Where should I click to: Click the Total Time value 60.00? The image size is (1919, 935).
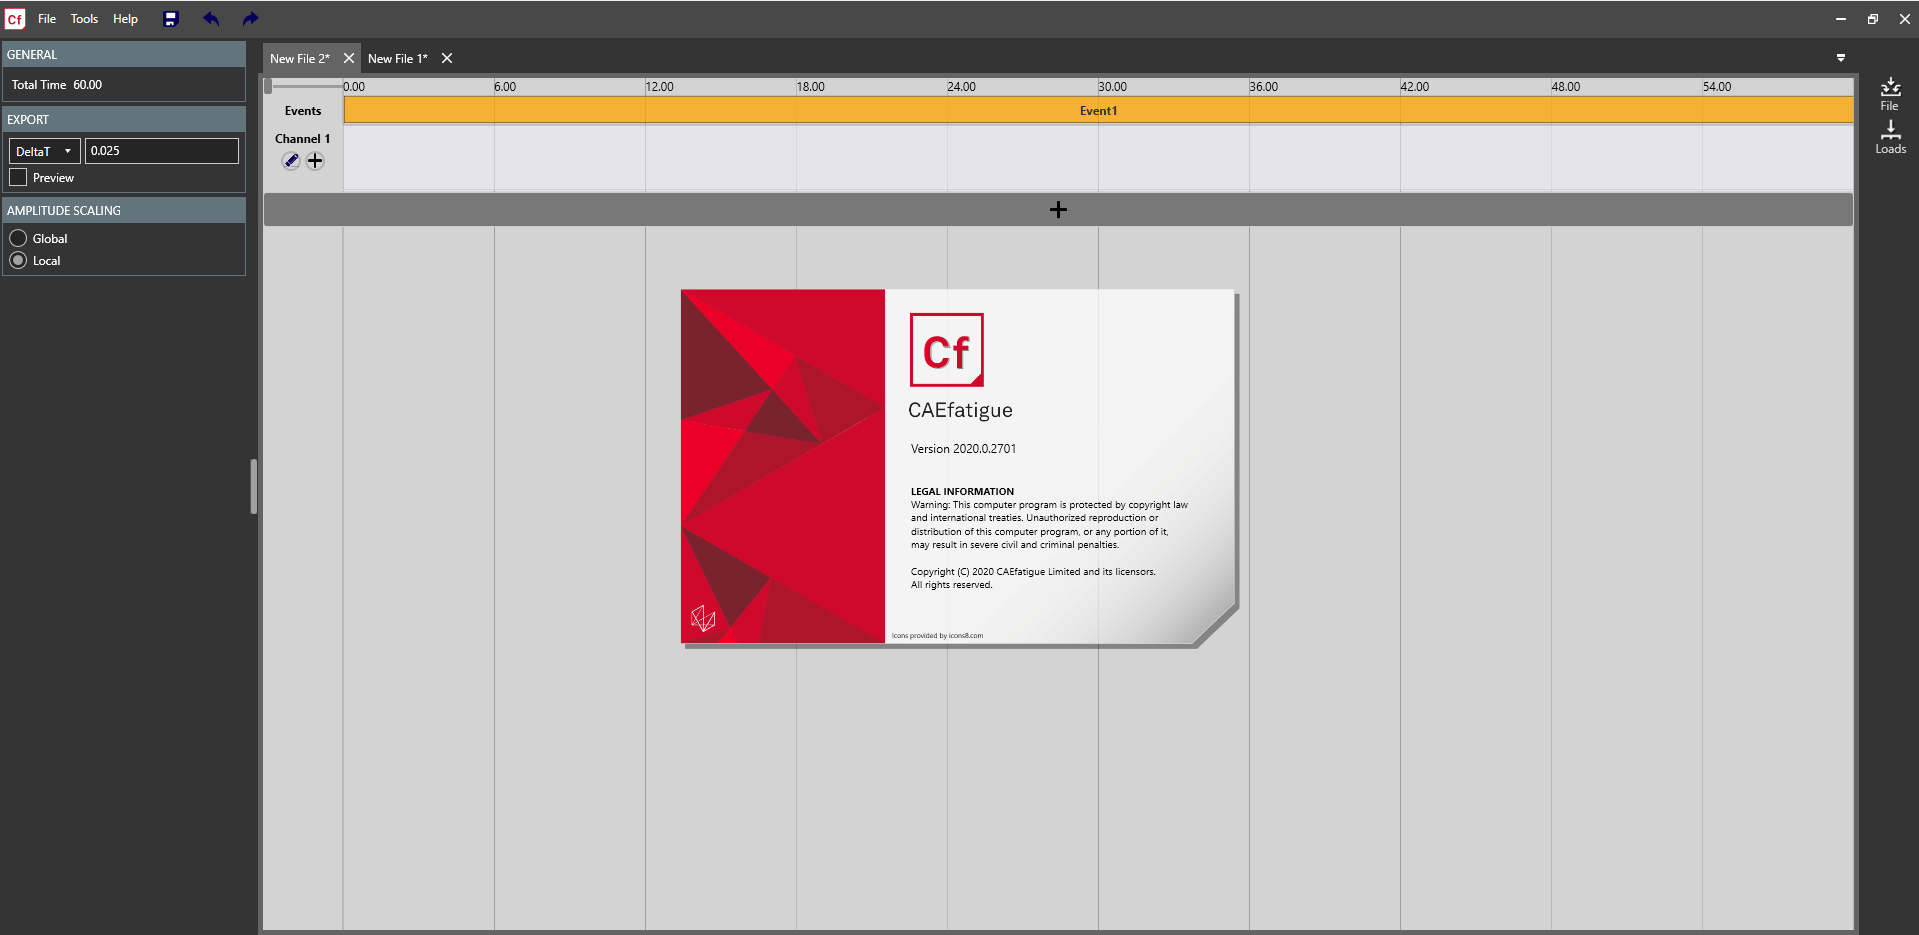(87, 85)
